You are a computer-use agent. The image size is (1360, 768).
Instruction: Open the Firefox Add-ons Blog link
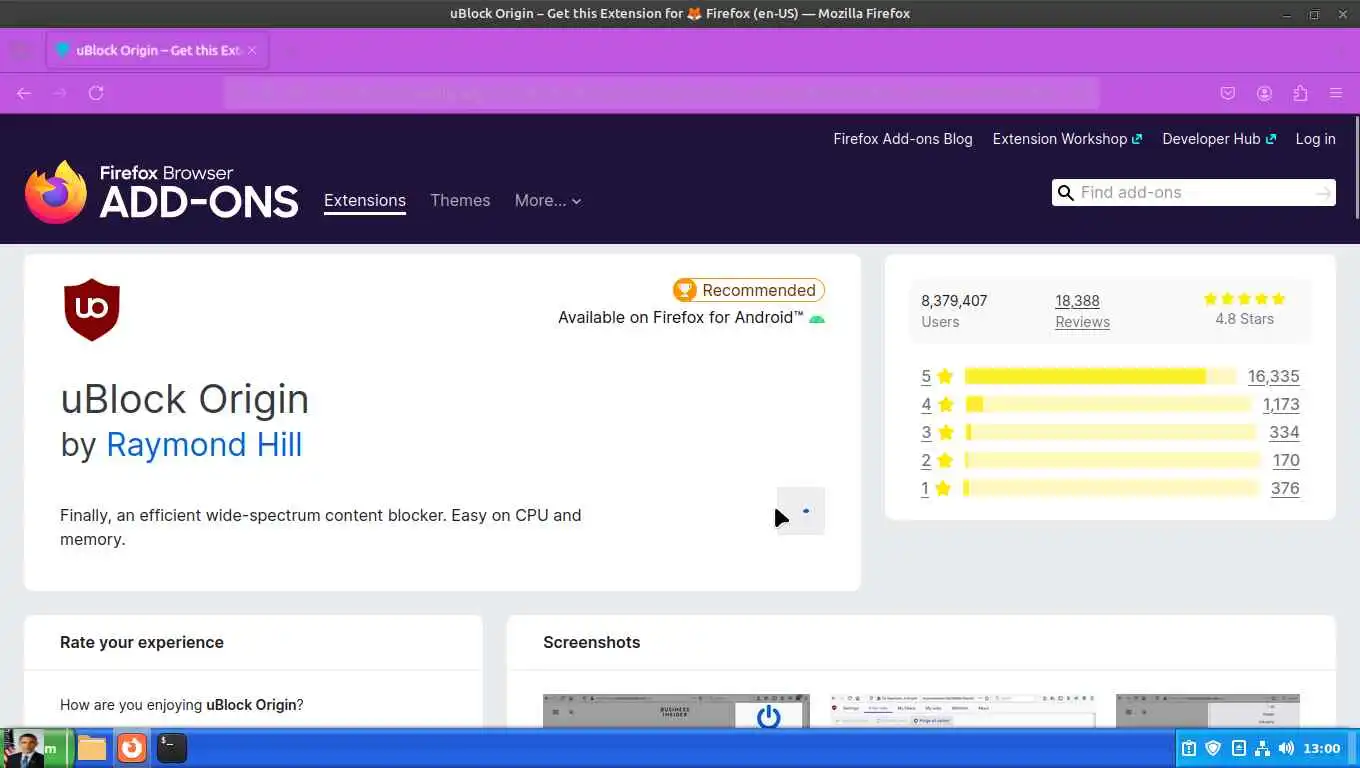903,139
